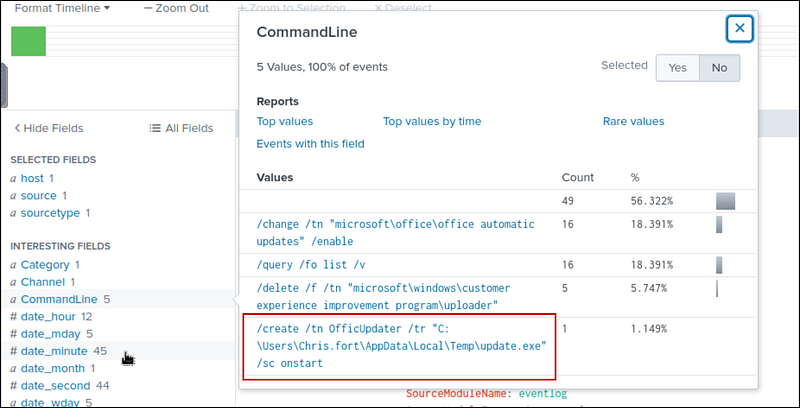Open the Top values report

[x=285, y=121]
